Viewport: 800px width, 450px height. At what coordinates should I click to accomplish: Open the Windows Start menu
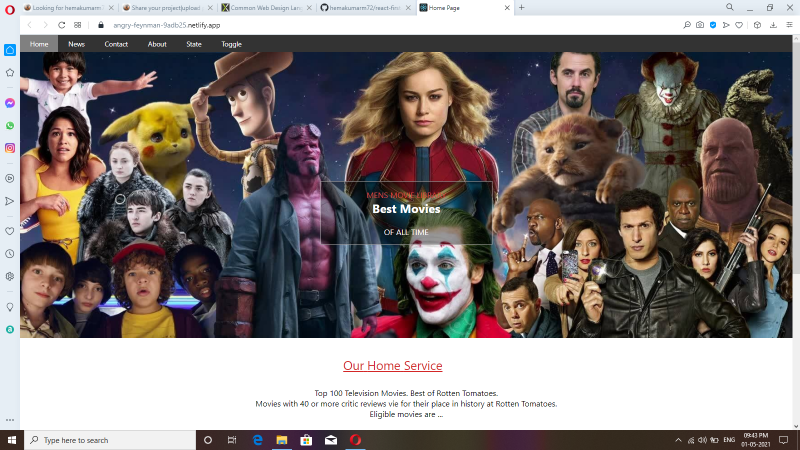coord(12,440)
